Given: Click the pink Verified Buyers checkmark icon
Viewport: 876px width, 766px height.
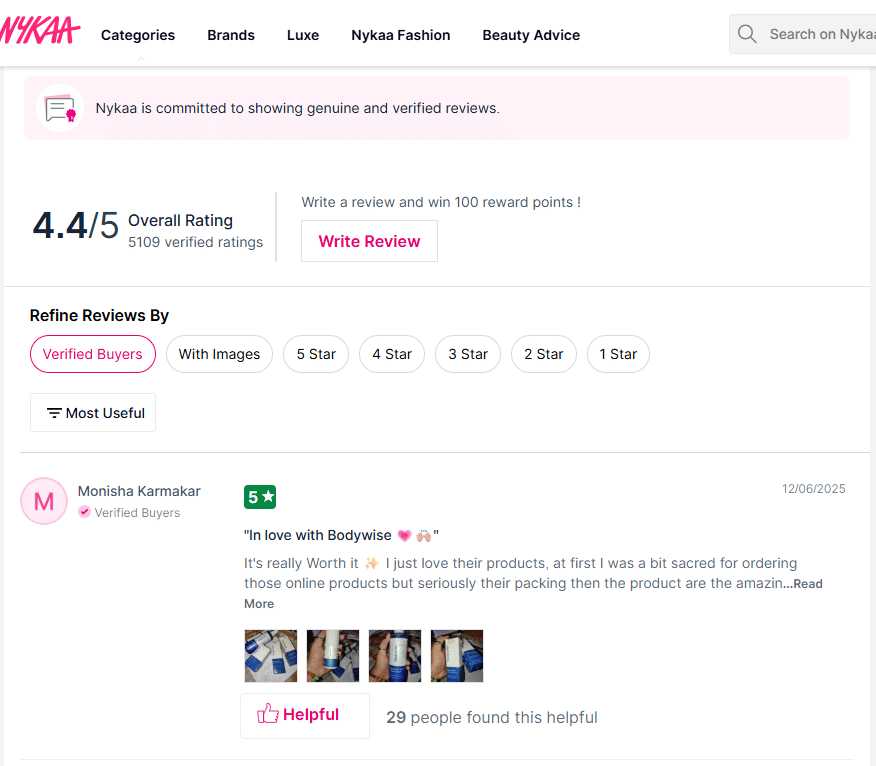Looking at the screenshot, I should (85, 512).
